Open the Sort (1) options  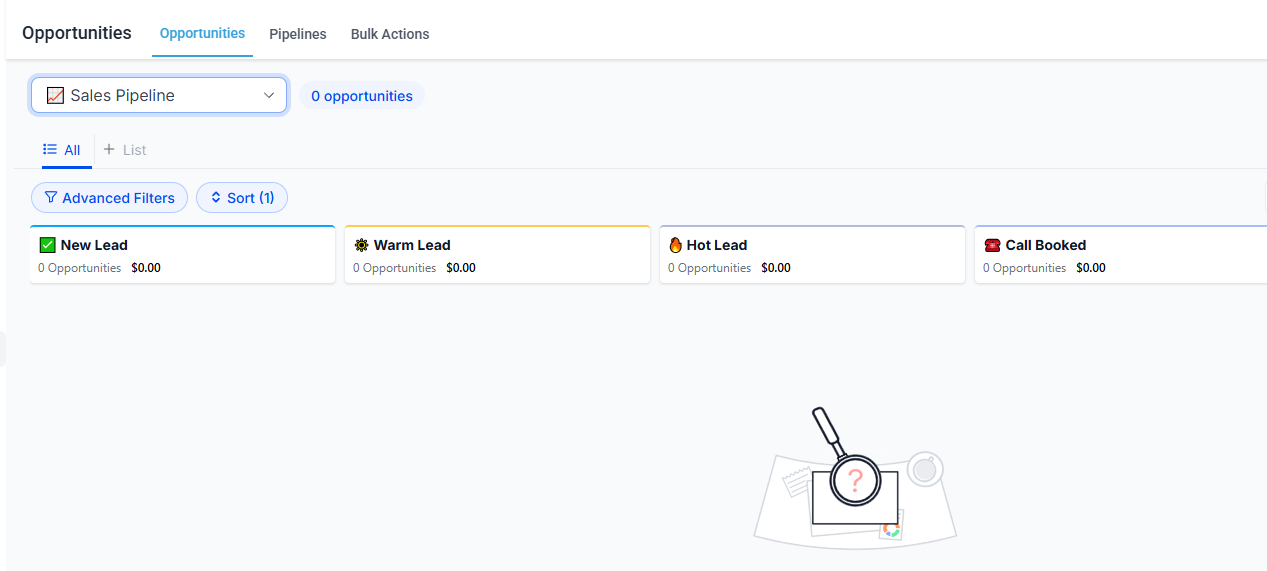[x=242, y=198]
